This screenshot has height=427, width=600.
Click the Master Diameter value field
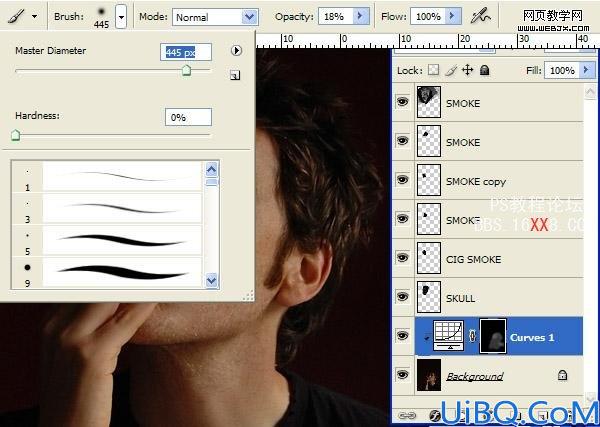click(x=186, y=52)
